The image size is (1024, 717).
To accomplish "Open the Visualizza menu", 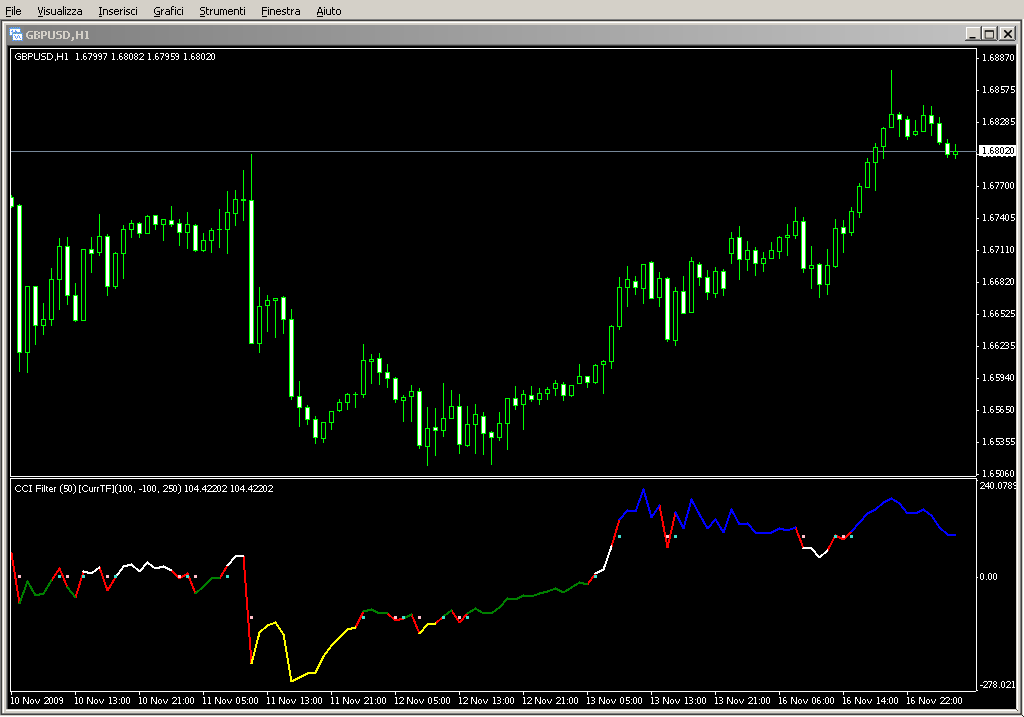I will [59, 11].
